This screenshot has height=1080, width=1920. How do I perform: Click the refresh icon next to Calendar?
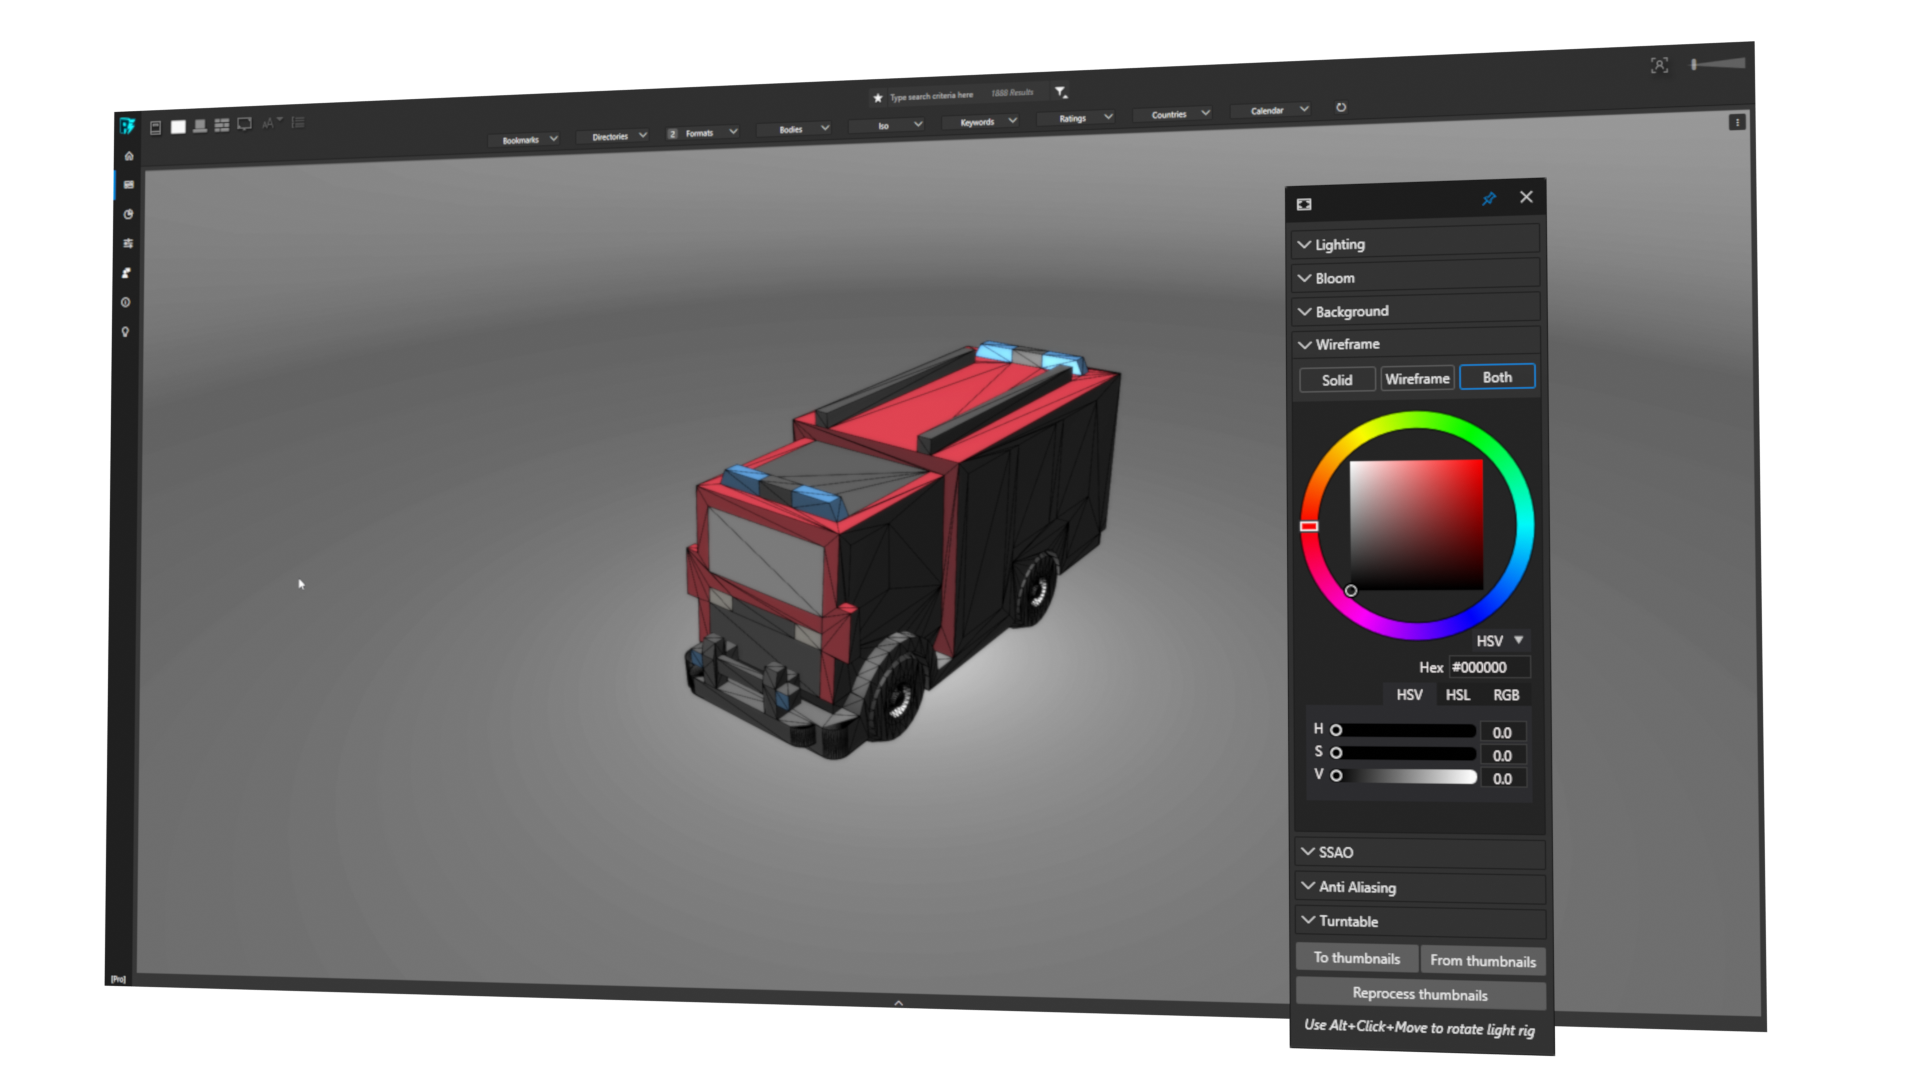(x=1341, y=107)
